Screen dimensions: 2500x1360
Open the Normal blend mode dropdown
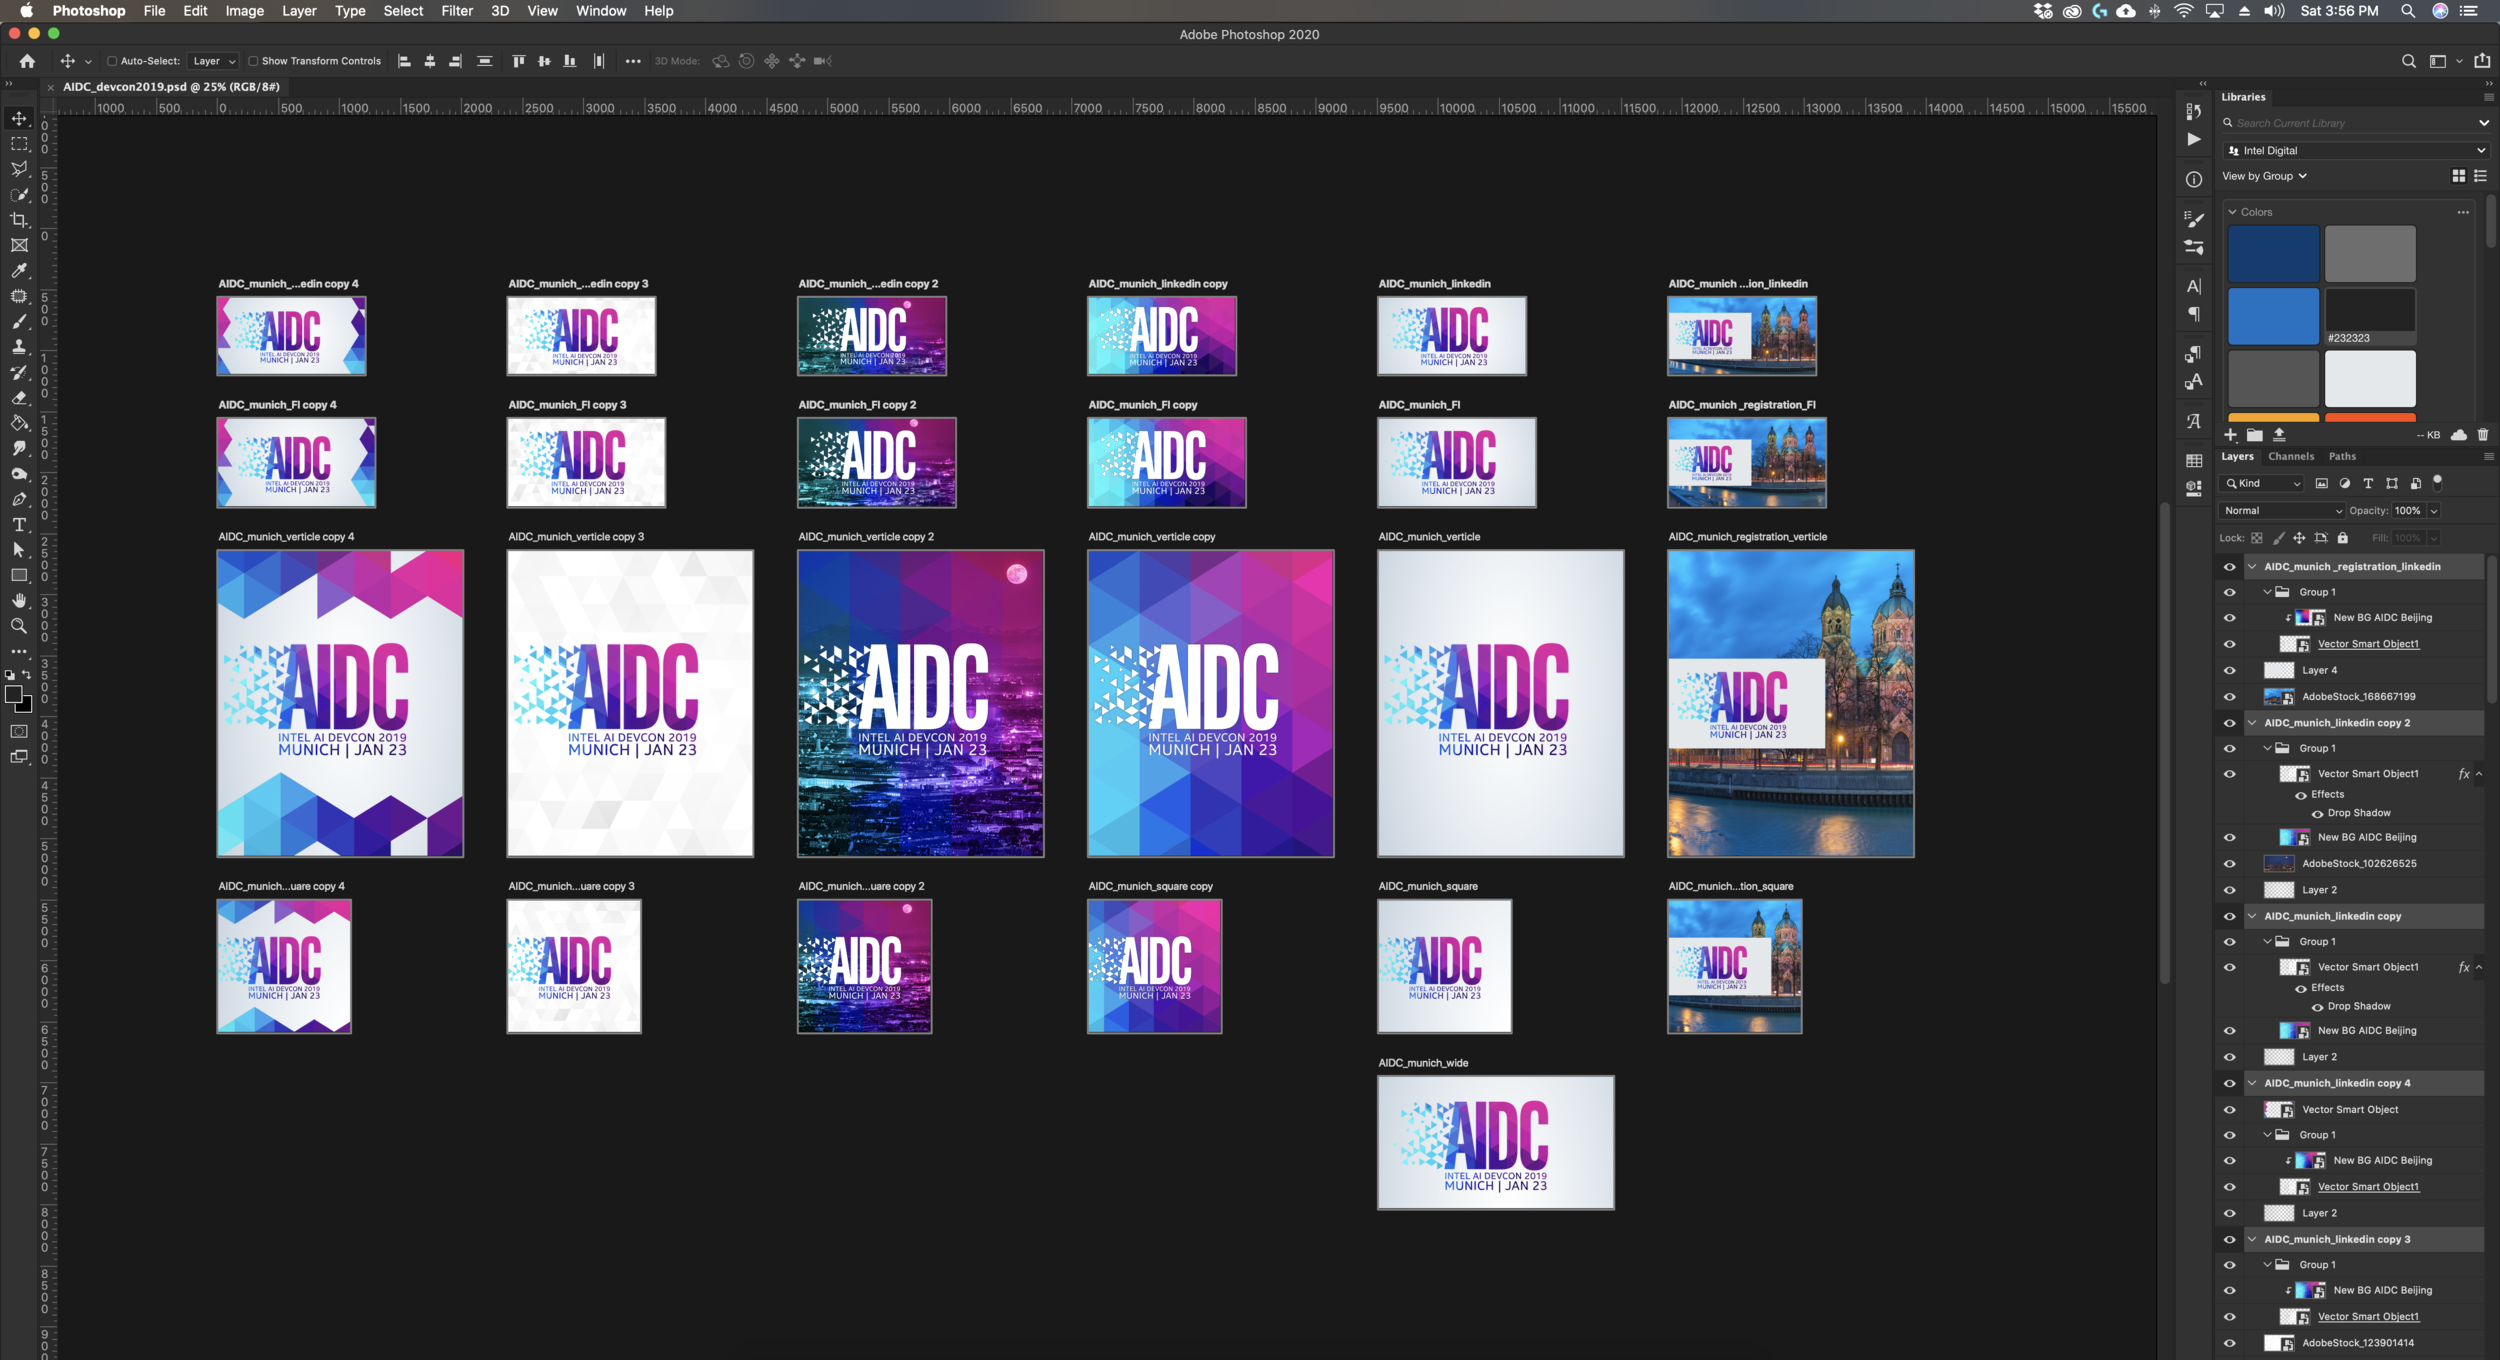pyautogui.click(x=2281, y=511)
